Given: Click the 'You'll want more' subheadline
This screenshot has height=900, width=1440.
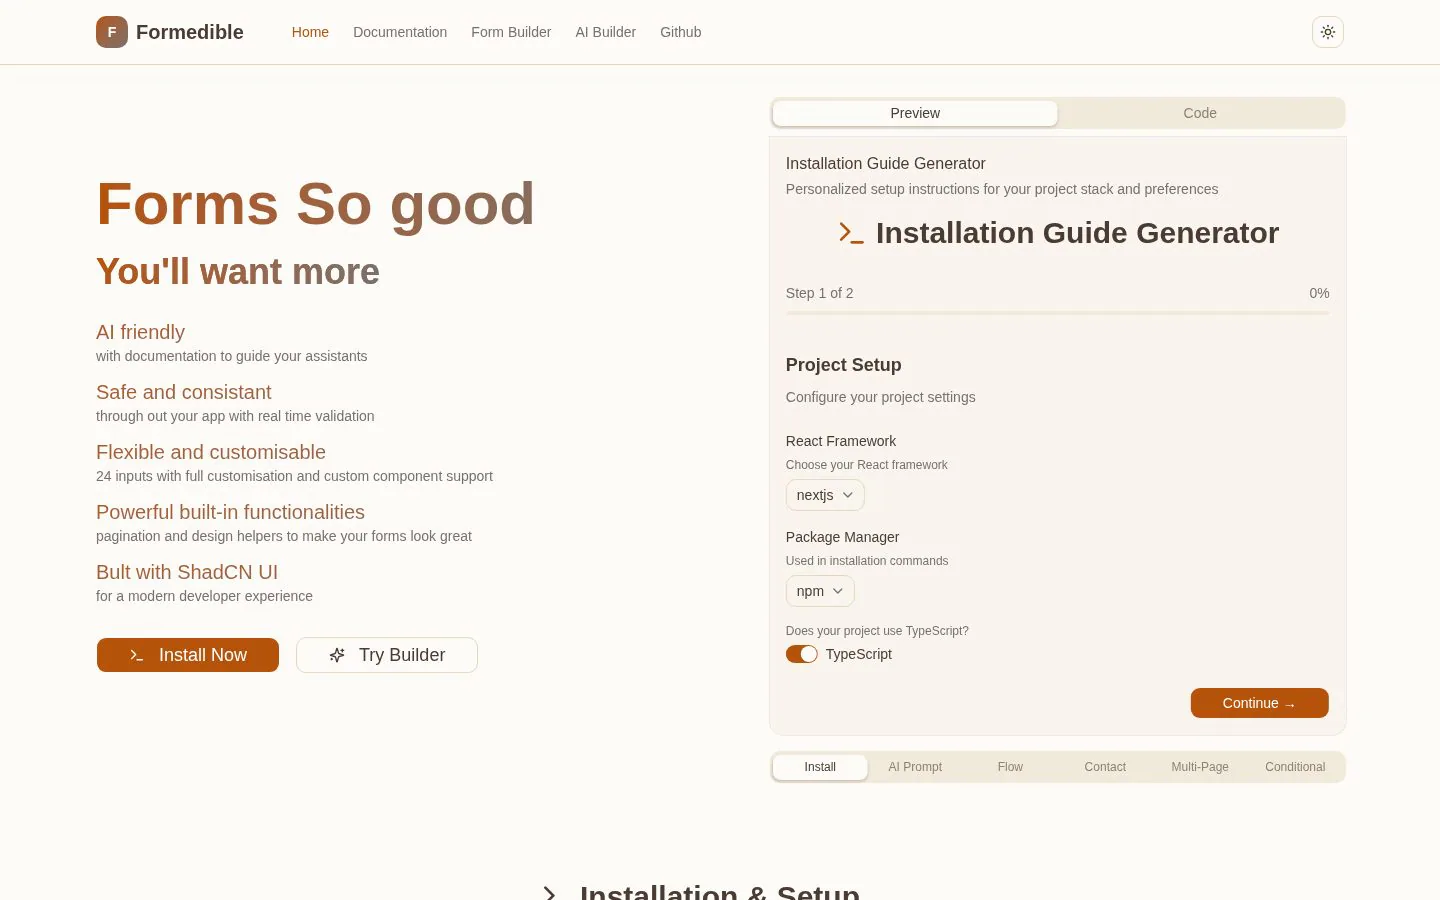Looking at the screenshot, I should (238, 272).
